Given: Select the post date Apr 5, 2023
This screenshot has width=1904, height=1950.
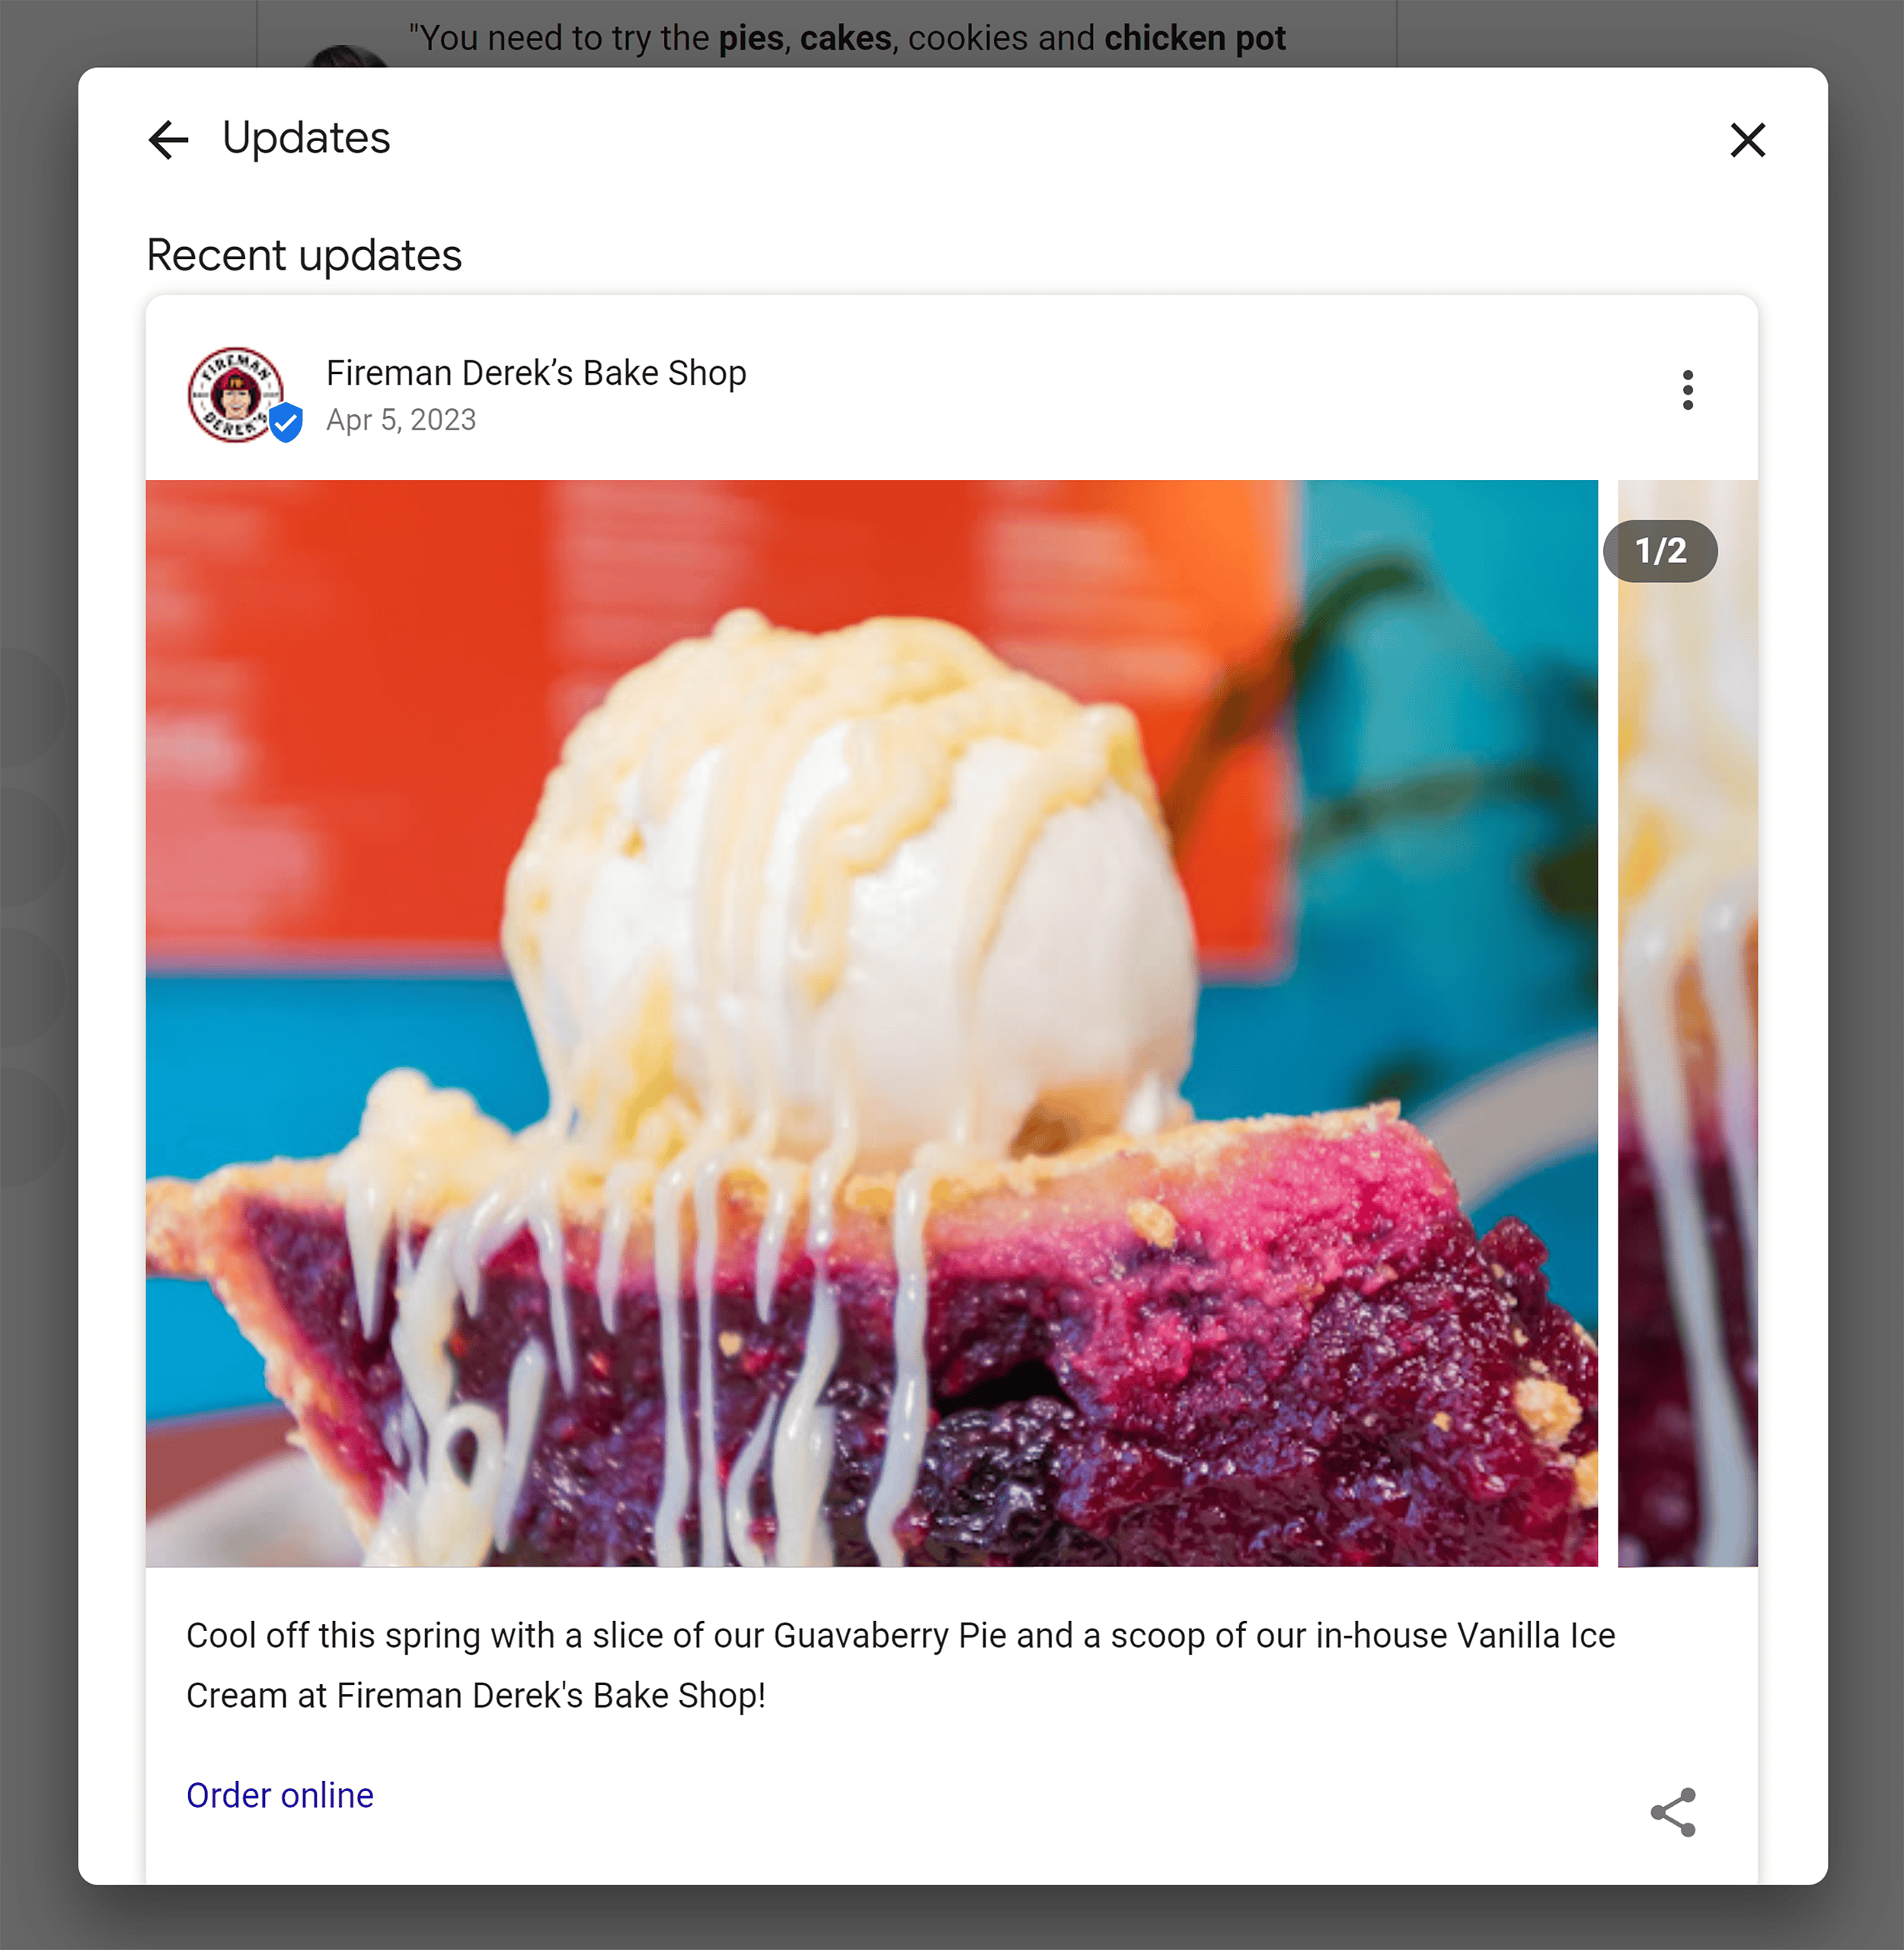Looking at the screenshot, I should tap(402, 420).
